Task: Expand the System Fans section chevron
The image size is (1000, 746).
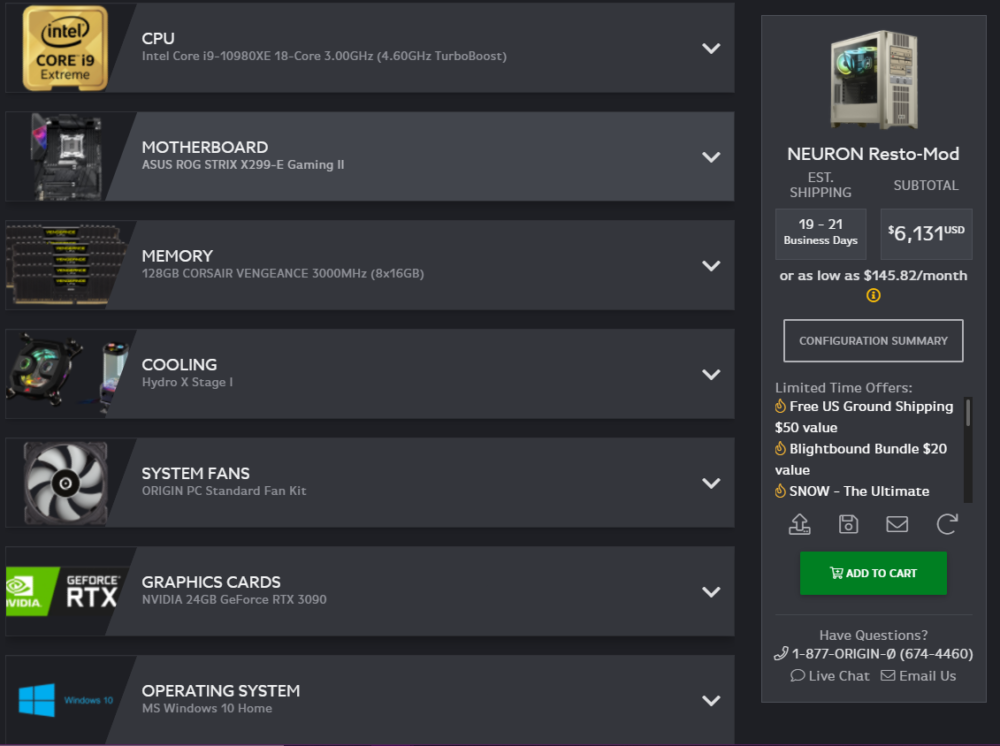Action: 710,483
